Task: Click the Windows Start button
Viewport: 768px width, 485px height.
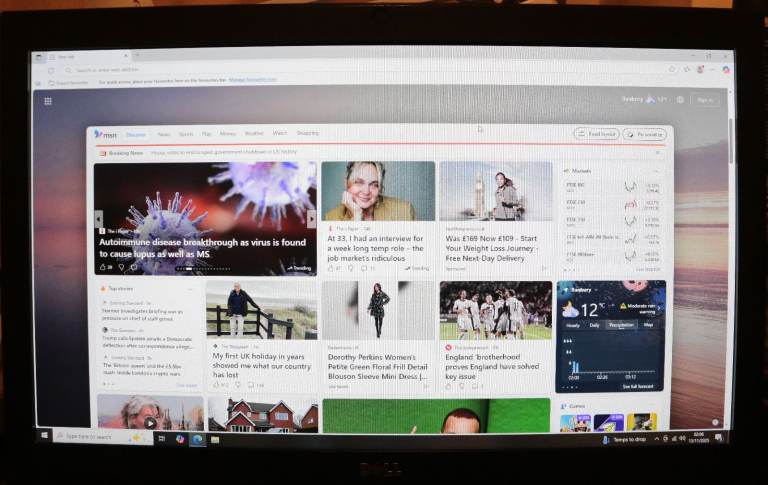Action: click(x=45, y=437)
